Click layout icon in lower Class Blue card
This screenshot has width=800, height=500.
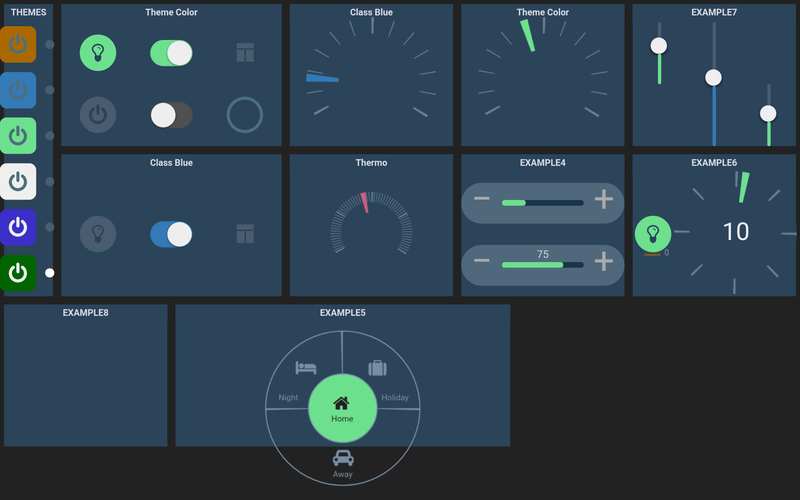[x=245, y=234]
